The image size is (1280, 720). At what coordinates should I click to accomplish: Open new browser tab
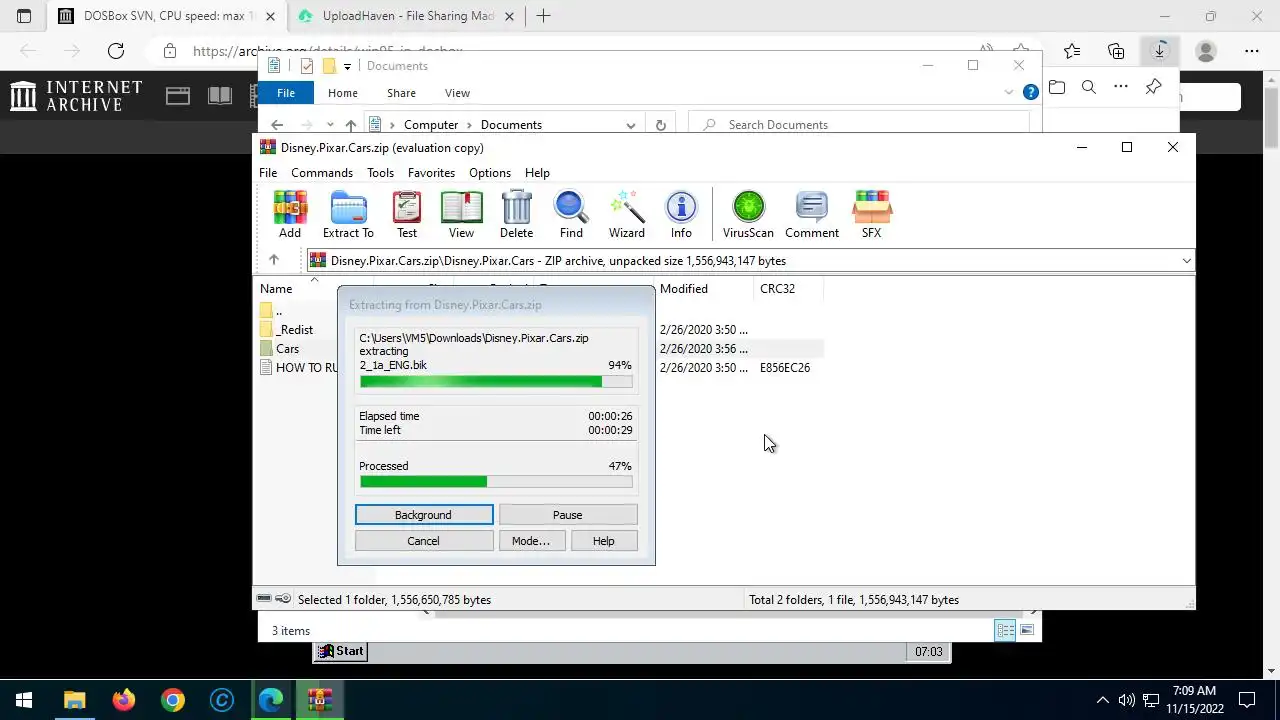coord(543,16)
